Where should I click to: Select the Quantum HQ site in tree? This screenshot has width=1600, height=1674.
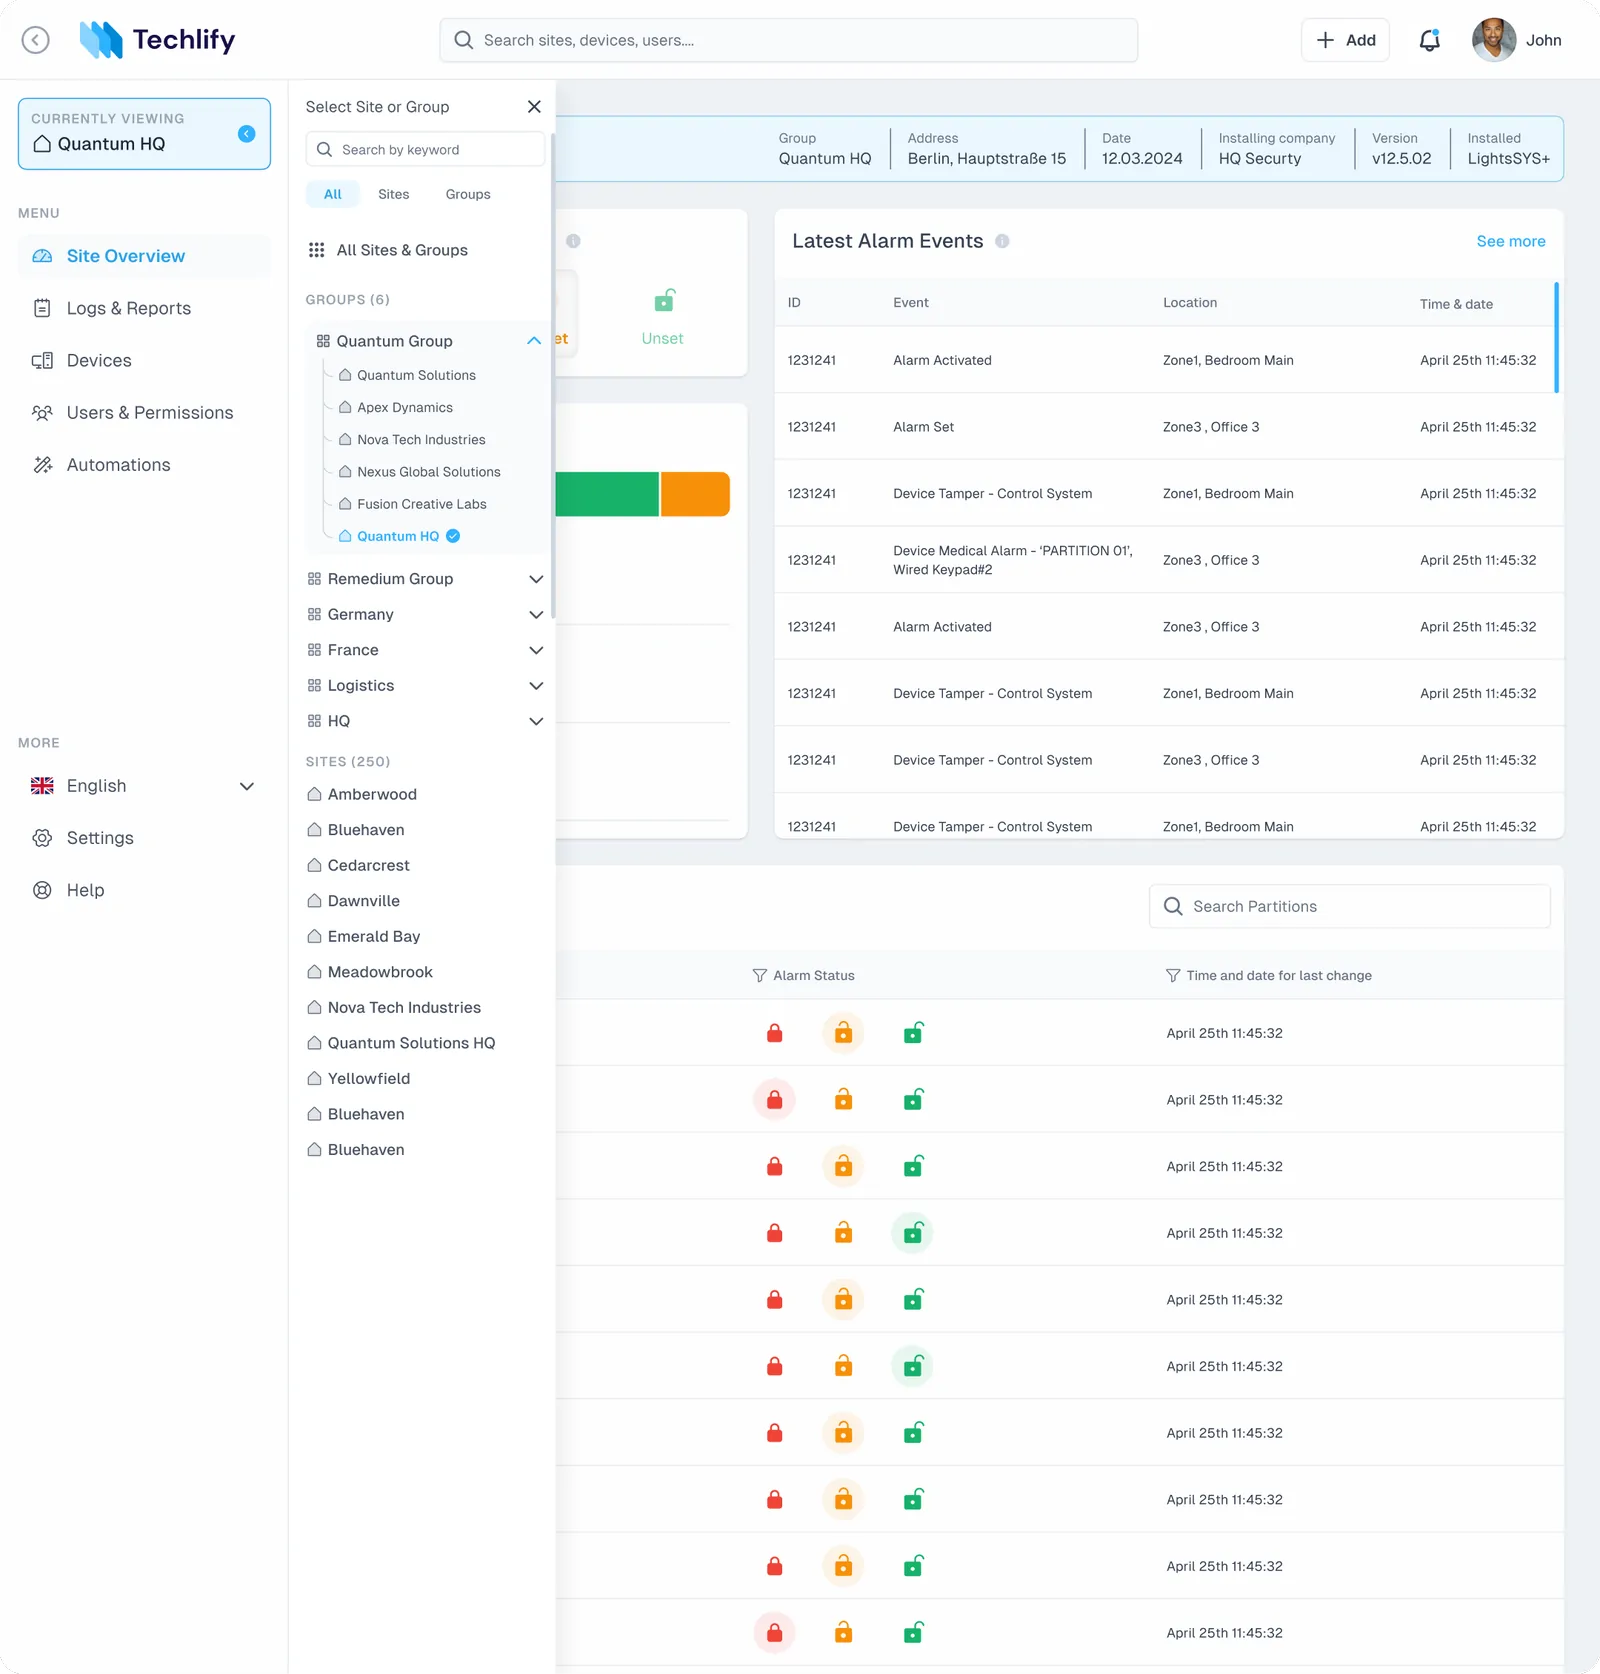point(398,536)
